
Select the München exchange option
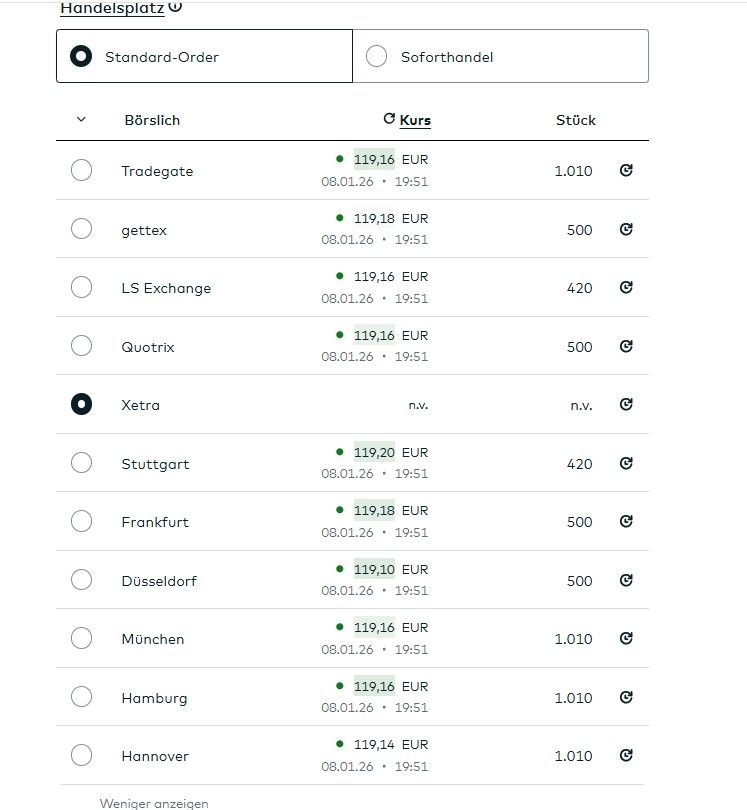coord(81,639)
